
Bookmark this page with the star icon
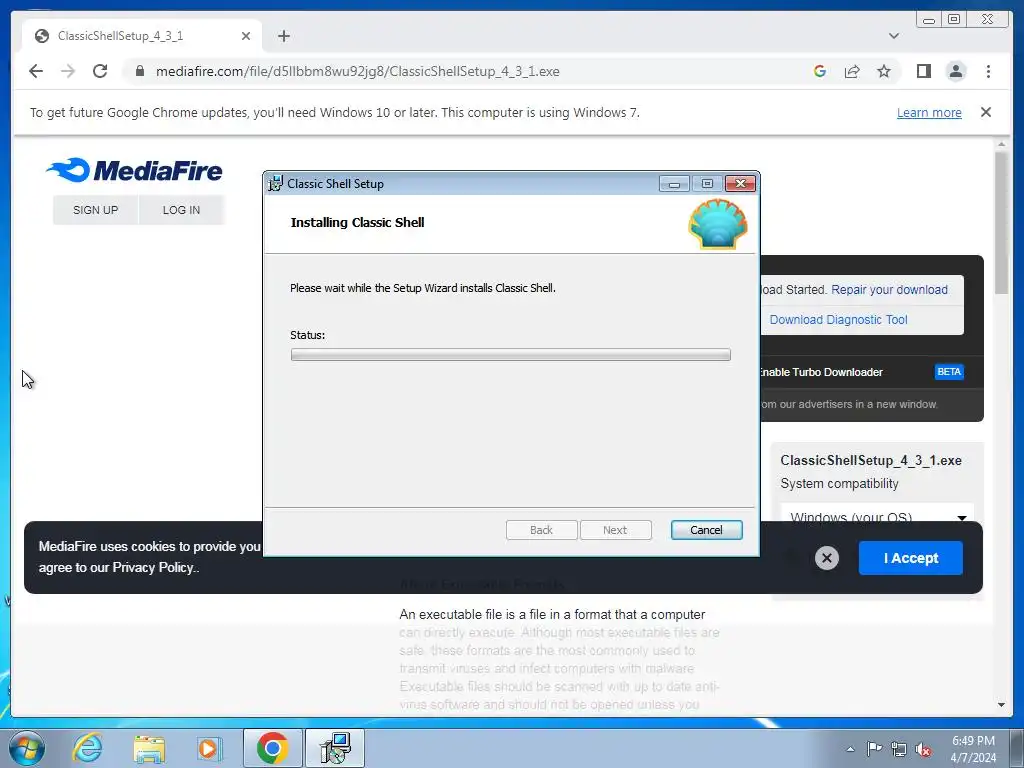click(x=884, y=71)
